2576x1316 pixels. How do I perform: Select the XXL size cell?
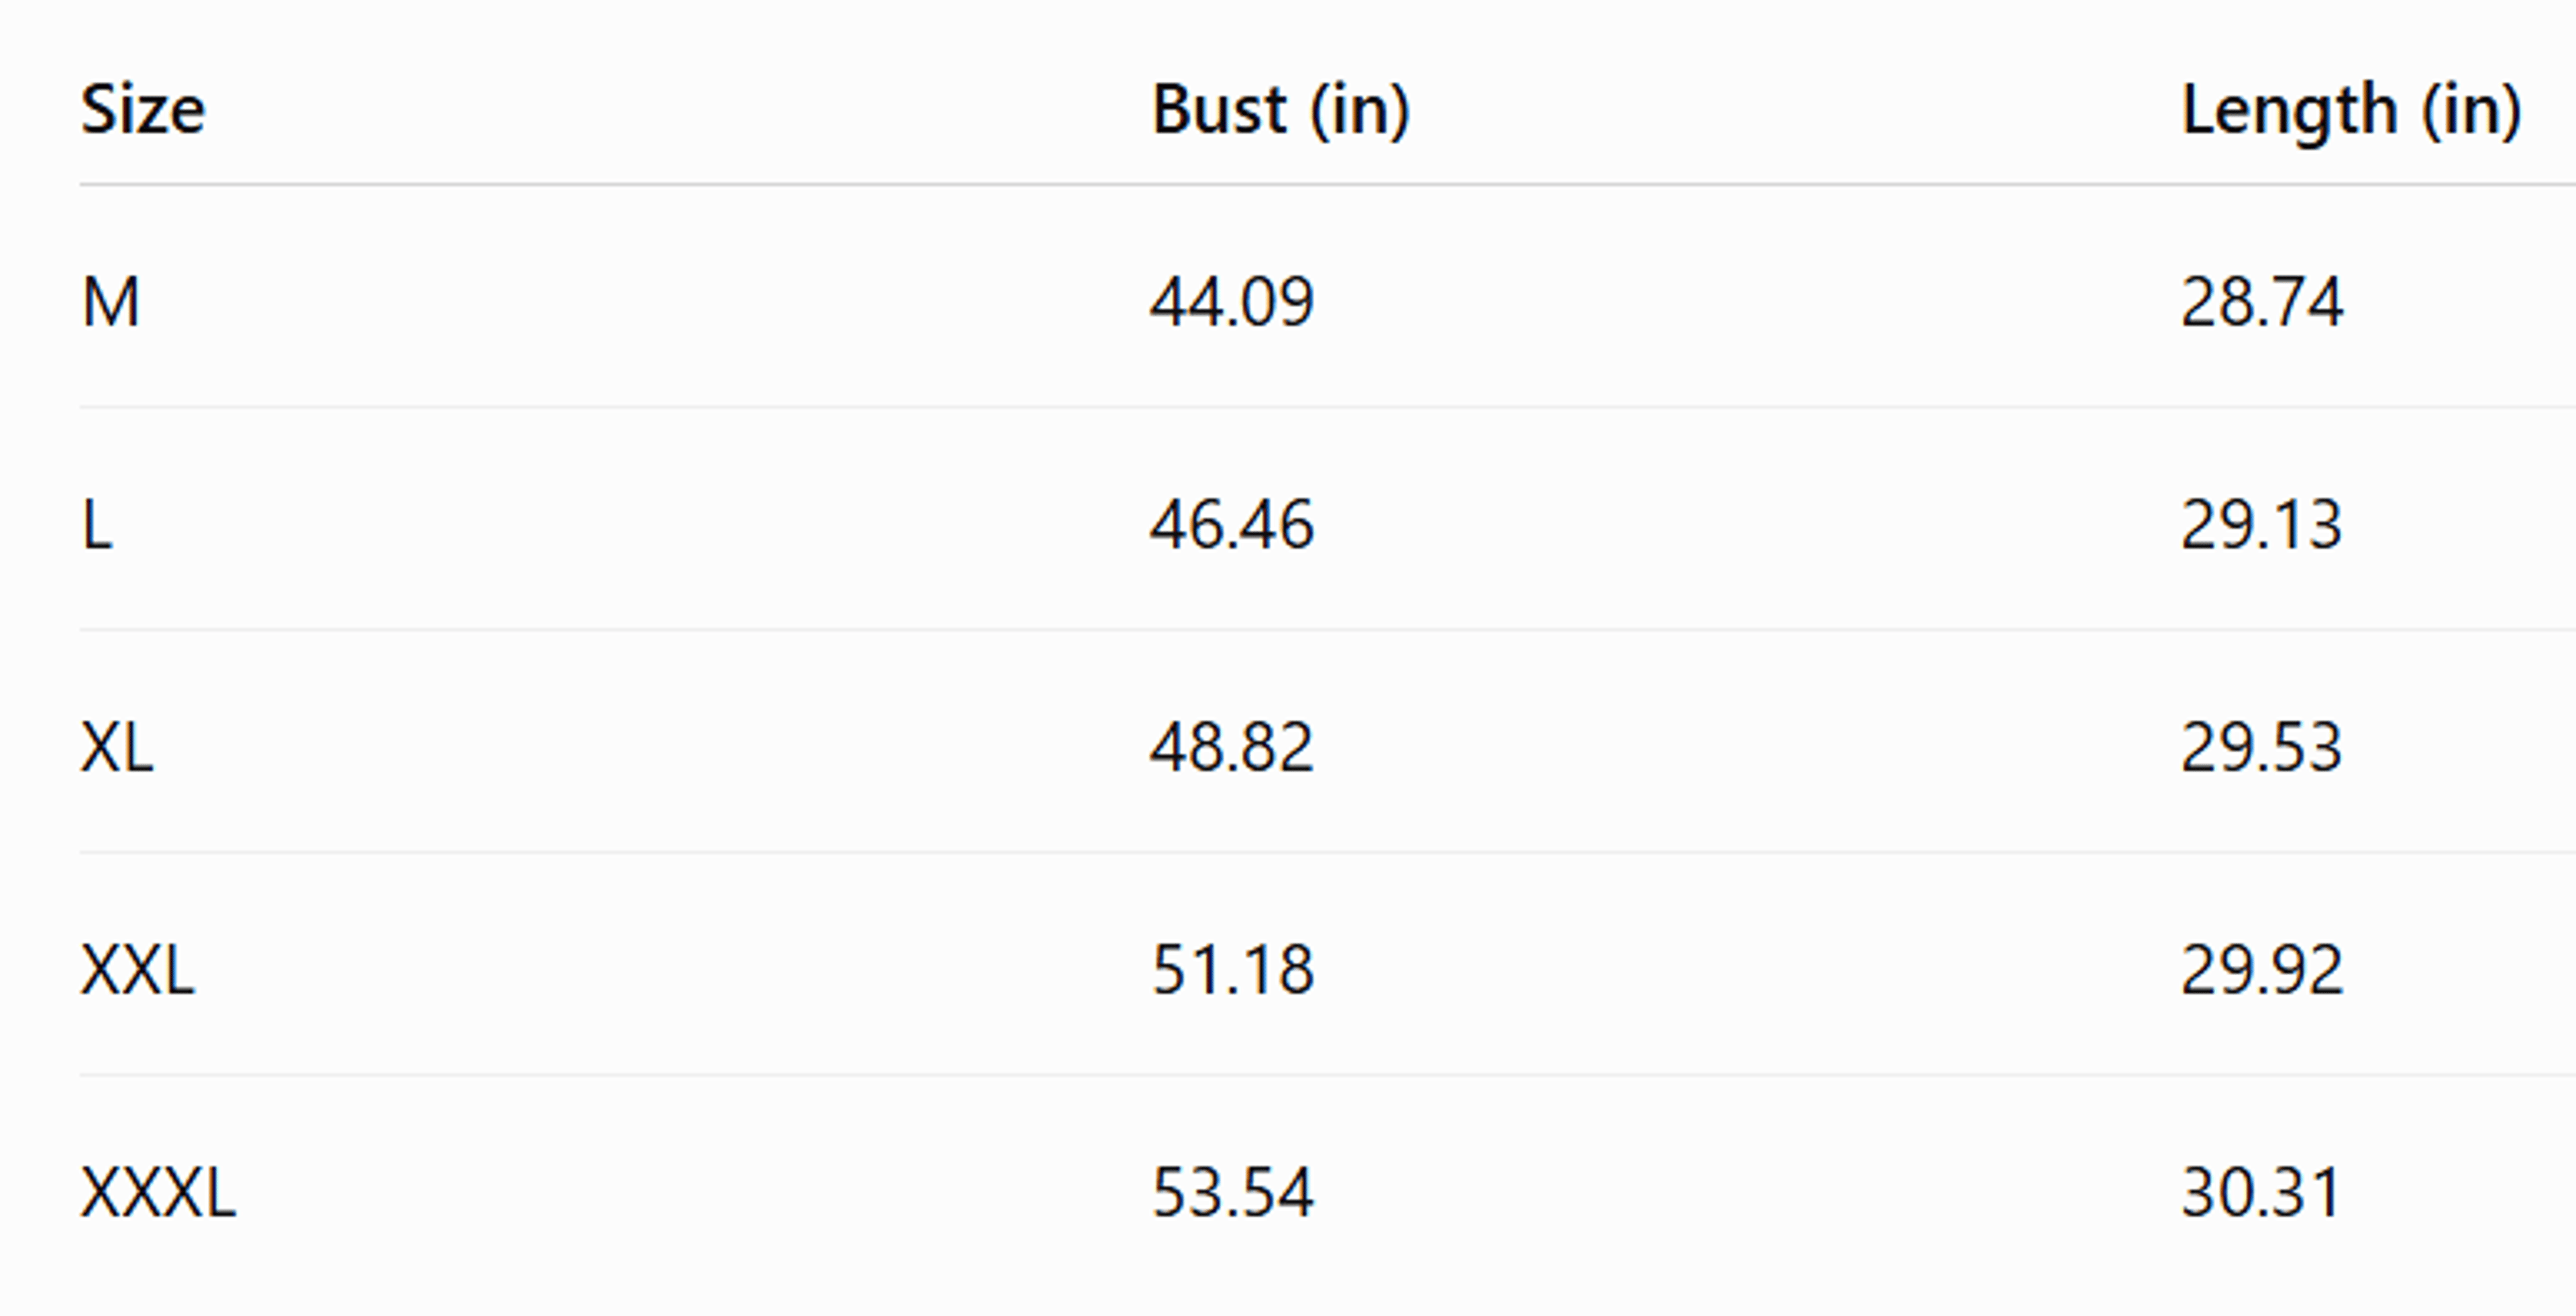(137, 970)
